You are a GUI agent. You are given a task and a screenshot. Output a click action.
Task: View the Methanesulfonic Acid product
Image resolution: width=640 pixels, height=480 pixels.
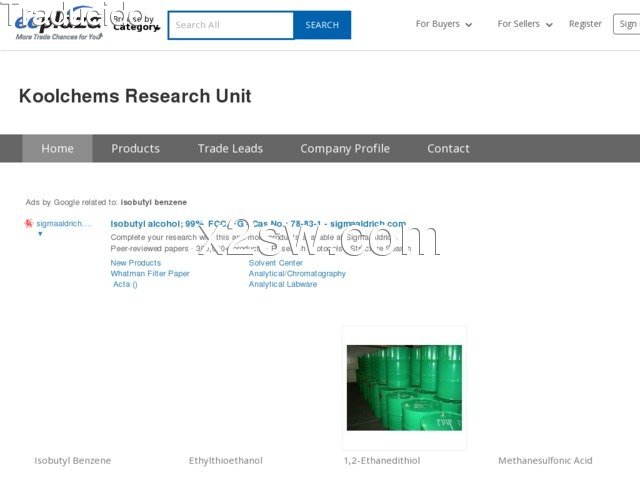pos(545,461)
